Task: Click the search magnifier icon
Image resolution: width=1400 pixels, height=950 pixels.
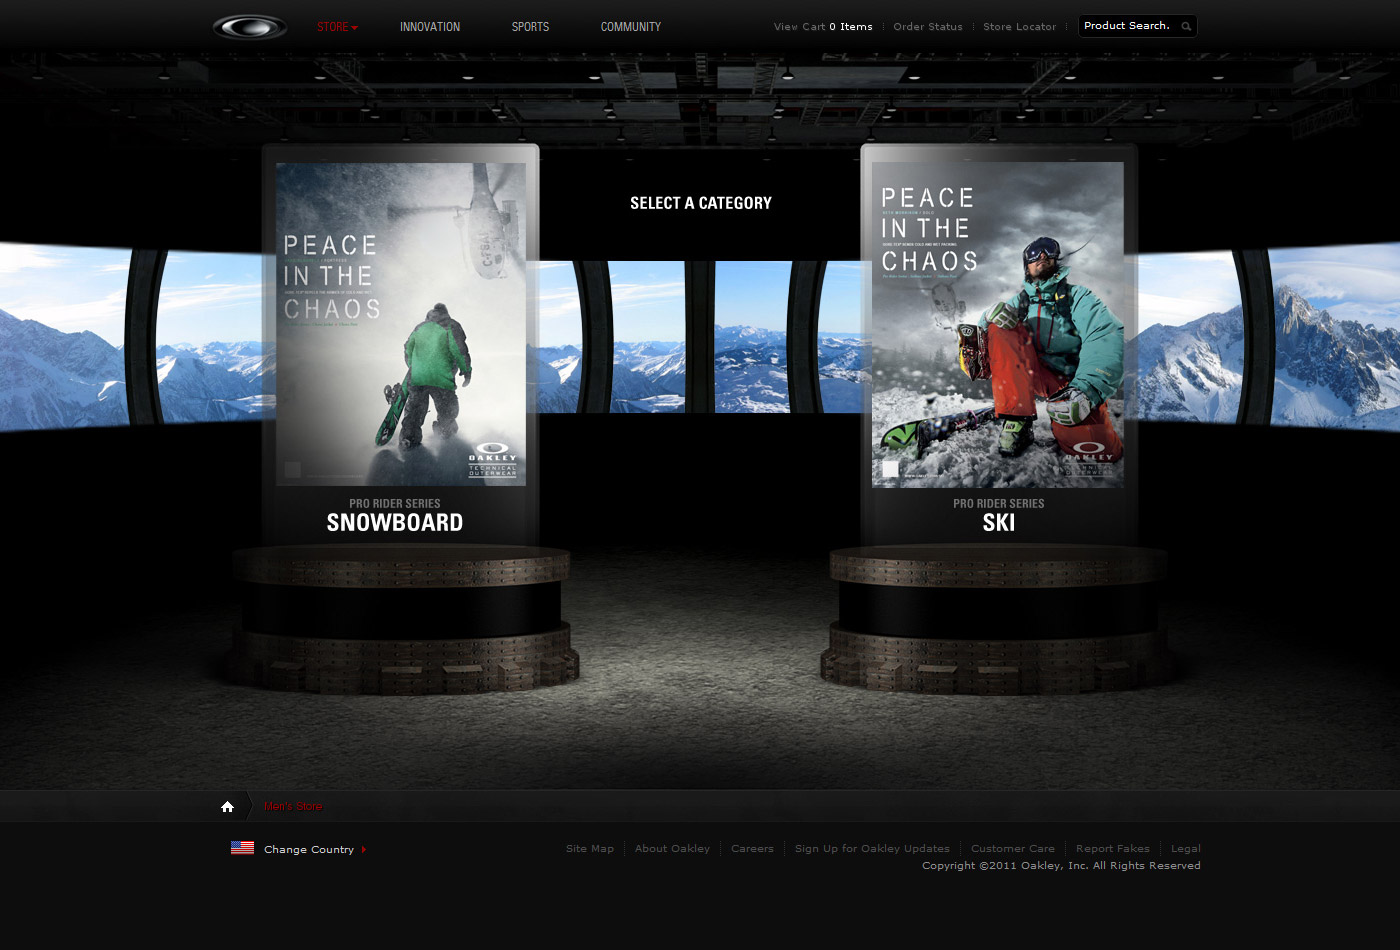Action: [1186, 27]
